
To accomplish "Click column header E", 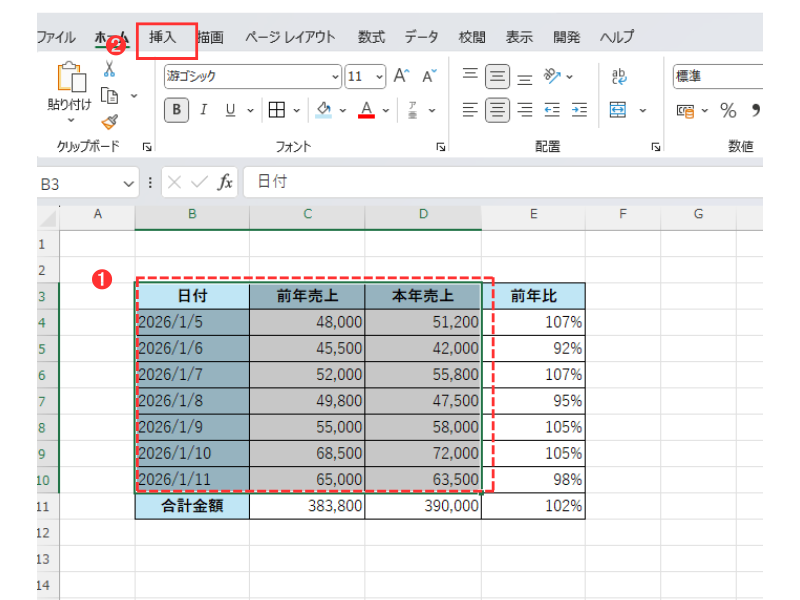I will coord(533,215).
